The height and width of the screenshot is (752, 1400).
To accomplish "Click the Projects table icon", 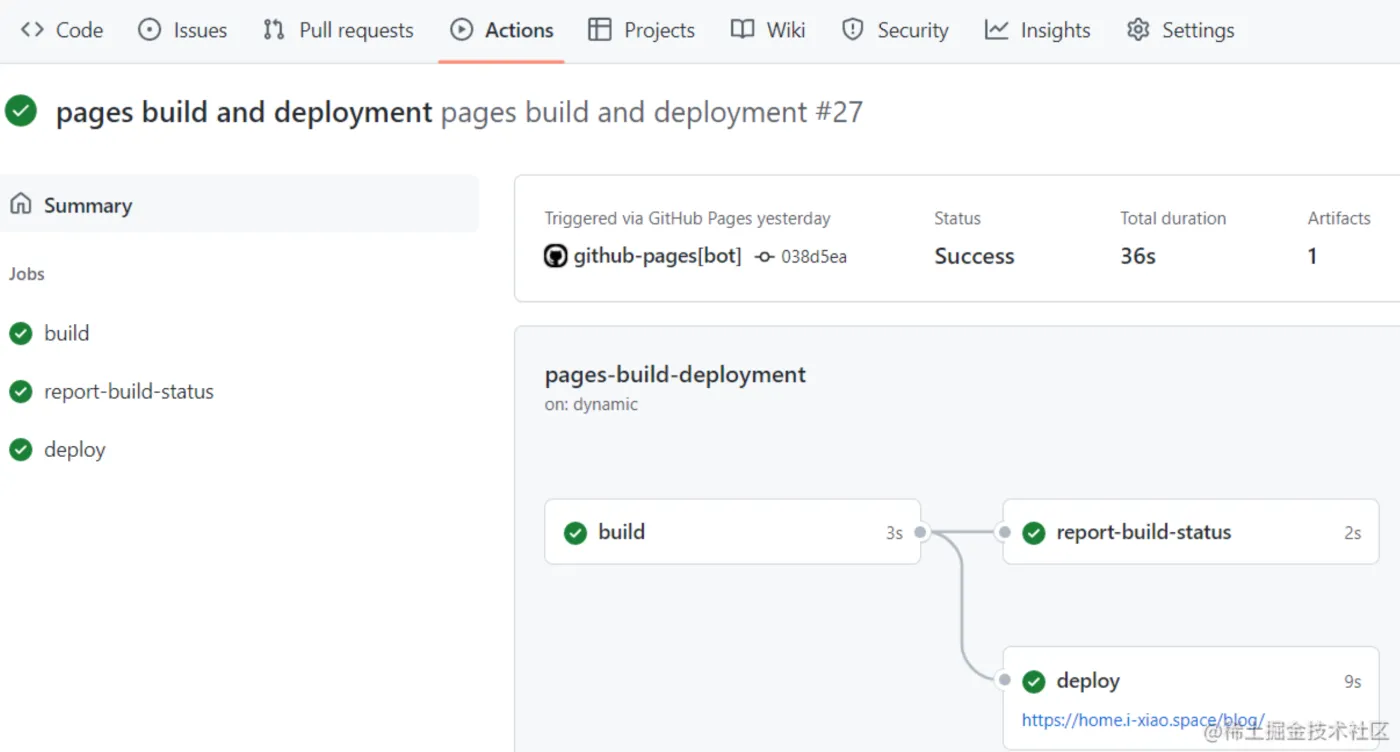I will coord(600,30).
